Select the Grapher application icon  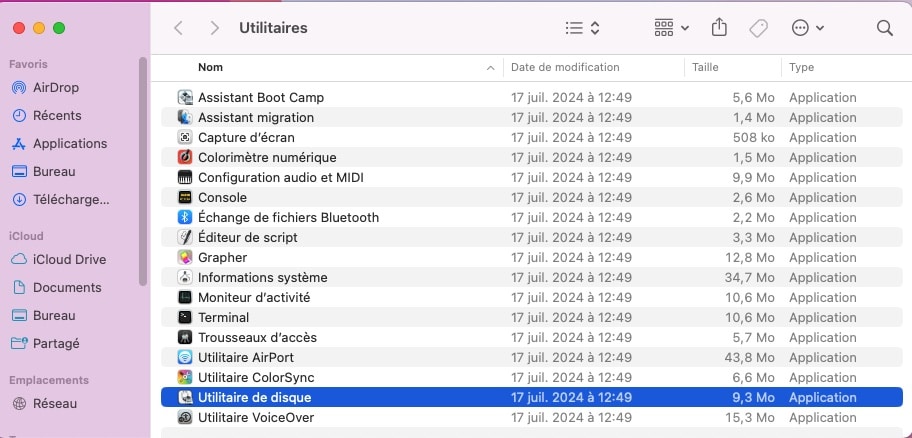185,257
